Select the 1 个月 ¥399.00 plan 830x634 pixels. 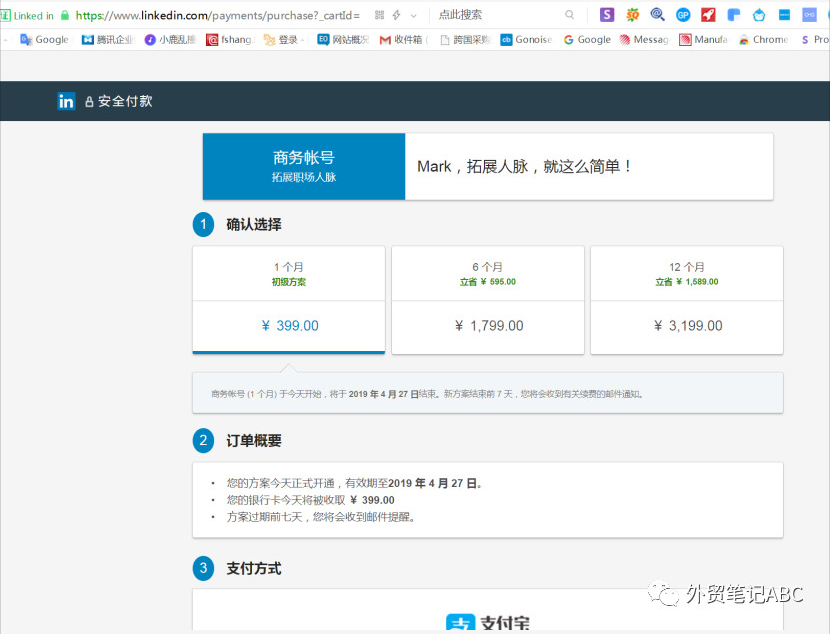click(288, 300)
